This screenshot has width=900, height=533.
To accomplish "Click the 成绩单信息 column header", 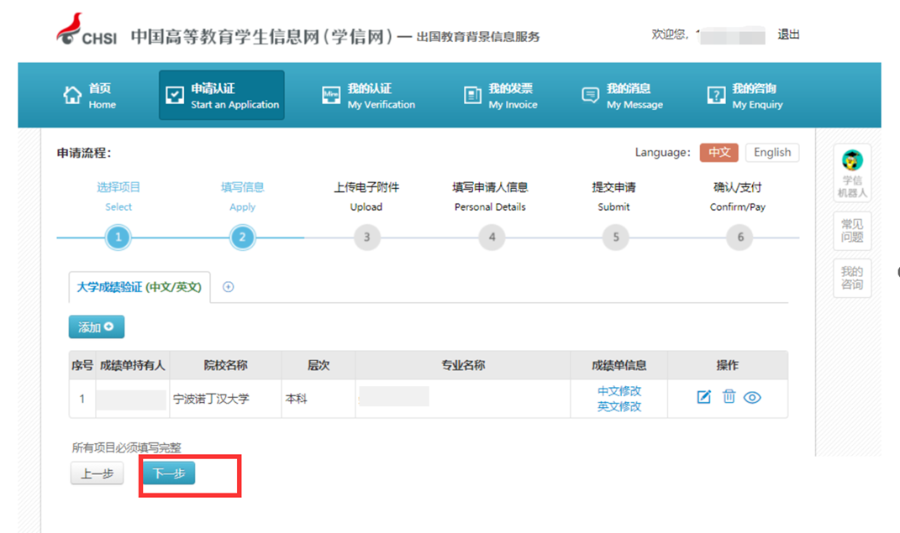I will [x=619, y=365].
